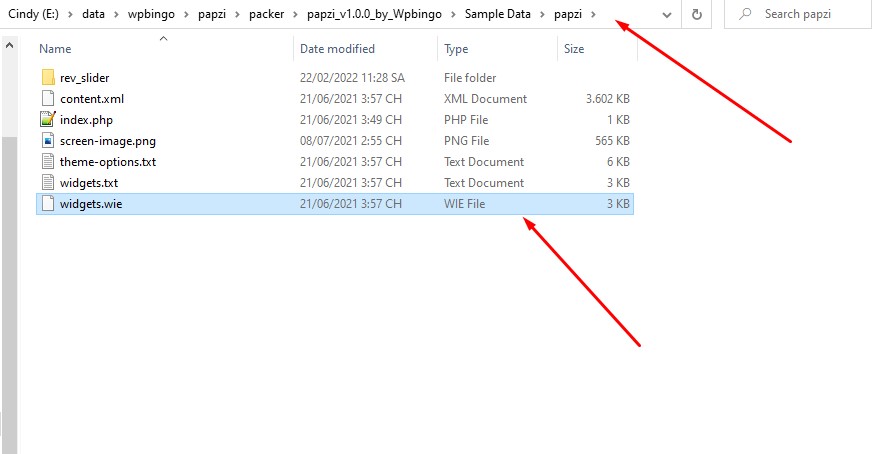Navigate to Sample Data in breadcrumb
The height and width of the screenshot is (454, 873).
pyautogui.click(x=498, y=14)
